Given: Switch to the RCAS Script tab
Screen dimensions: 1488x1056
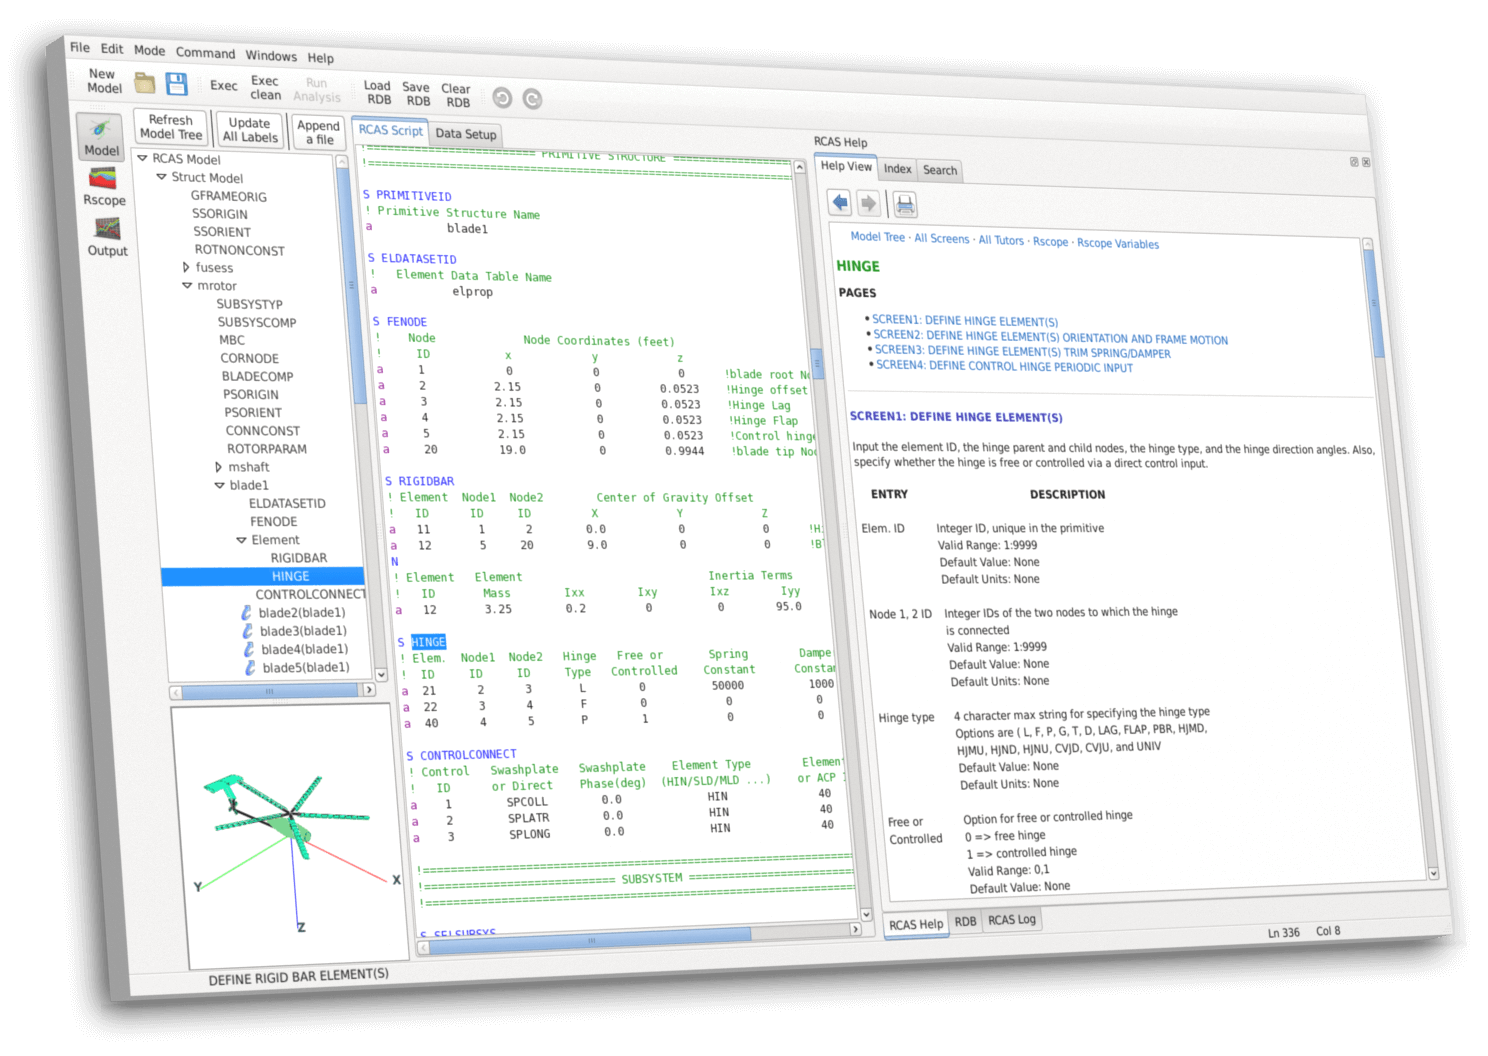Looking at the screenshot, I should [390, 130].
